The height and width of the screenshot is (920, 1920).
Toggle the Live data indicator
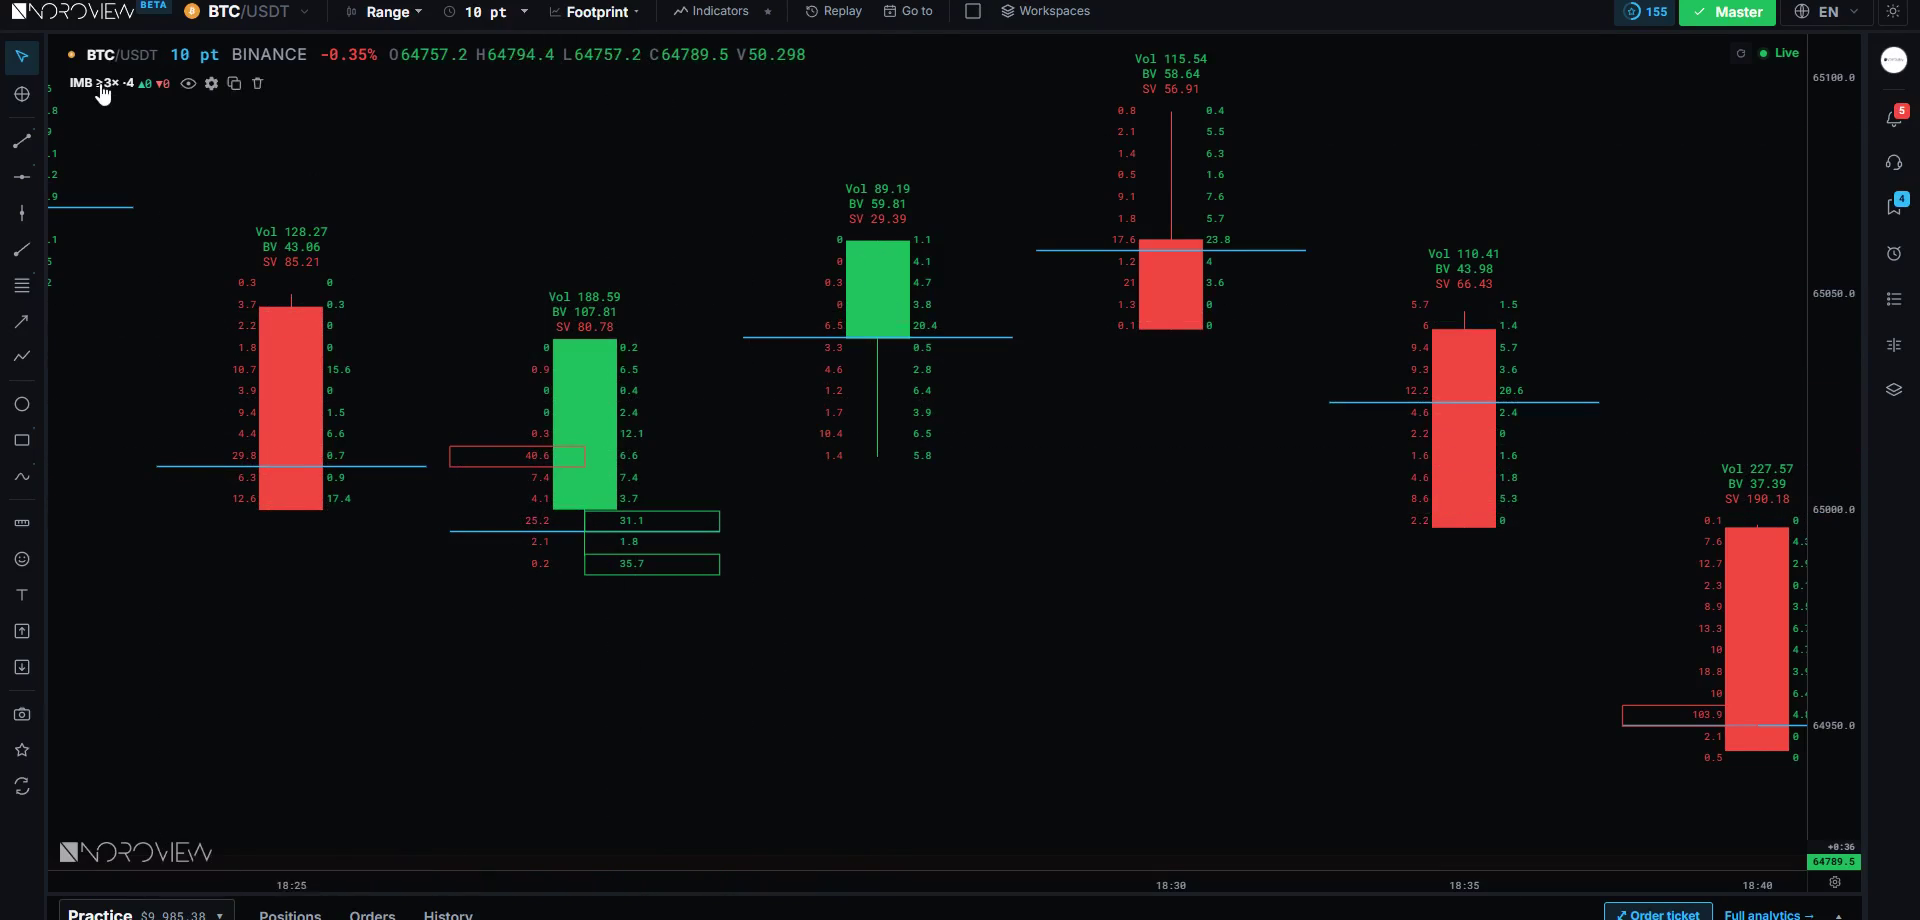point(1779,53)
